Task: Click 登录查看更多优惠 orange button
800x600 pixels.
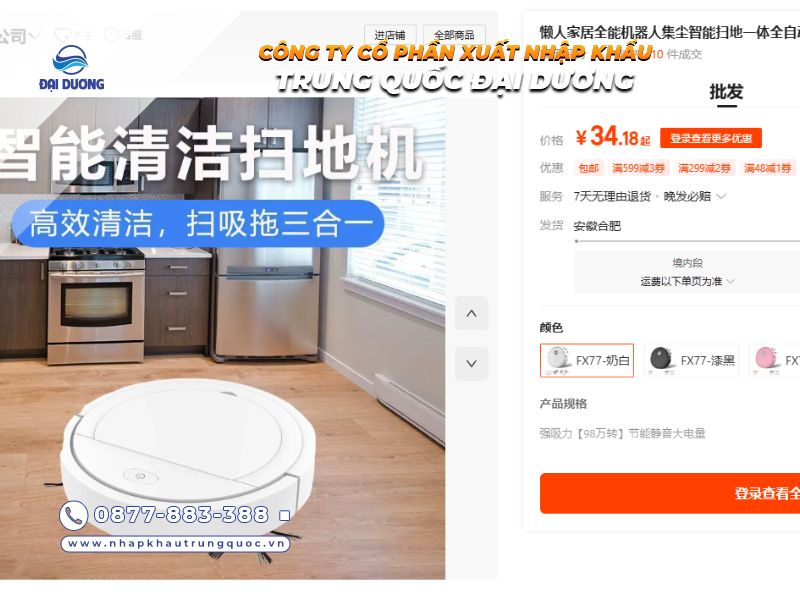Action: 711,138
